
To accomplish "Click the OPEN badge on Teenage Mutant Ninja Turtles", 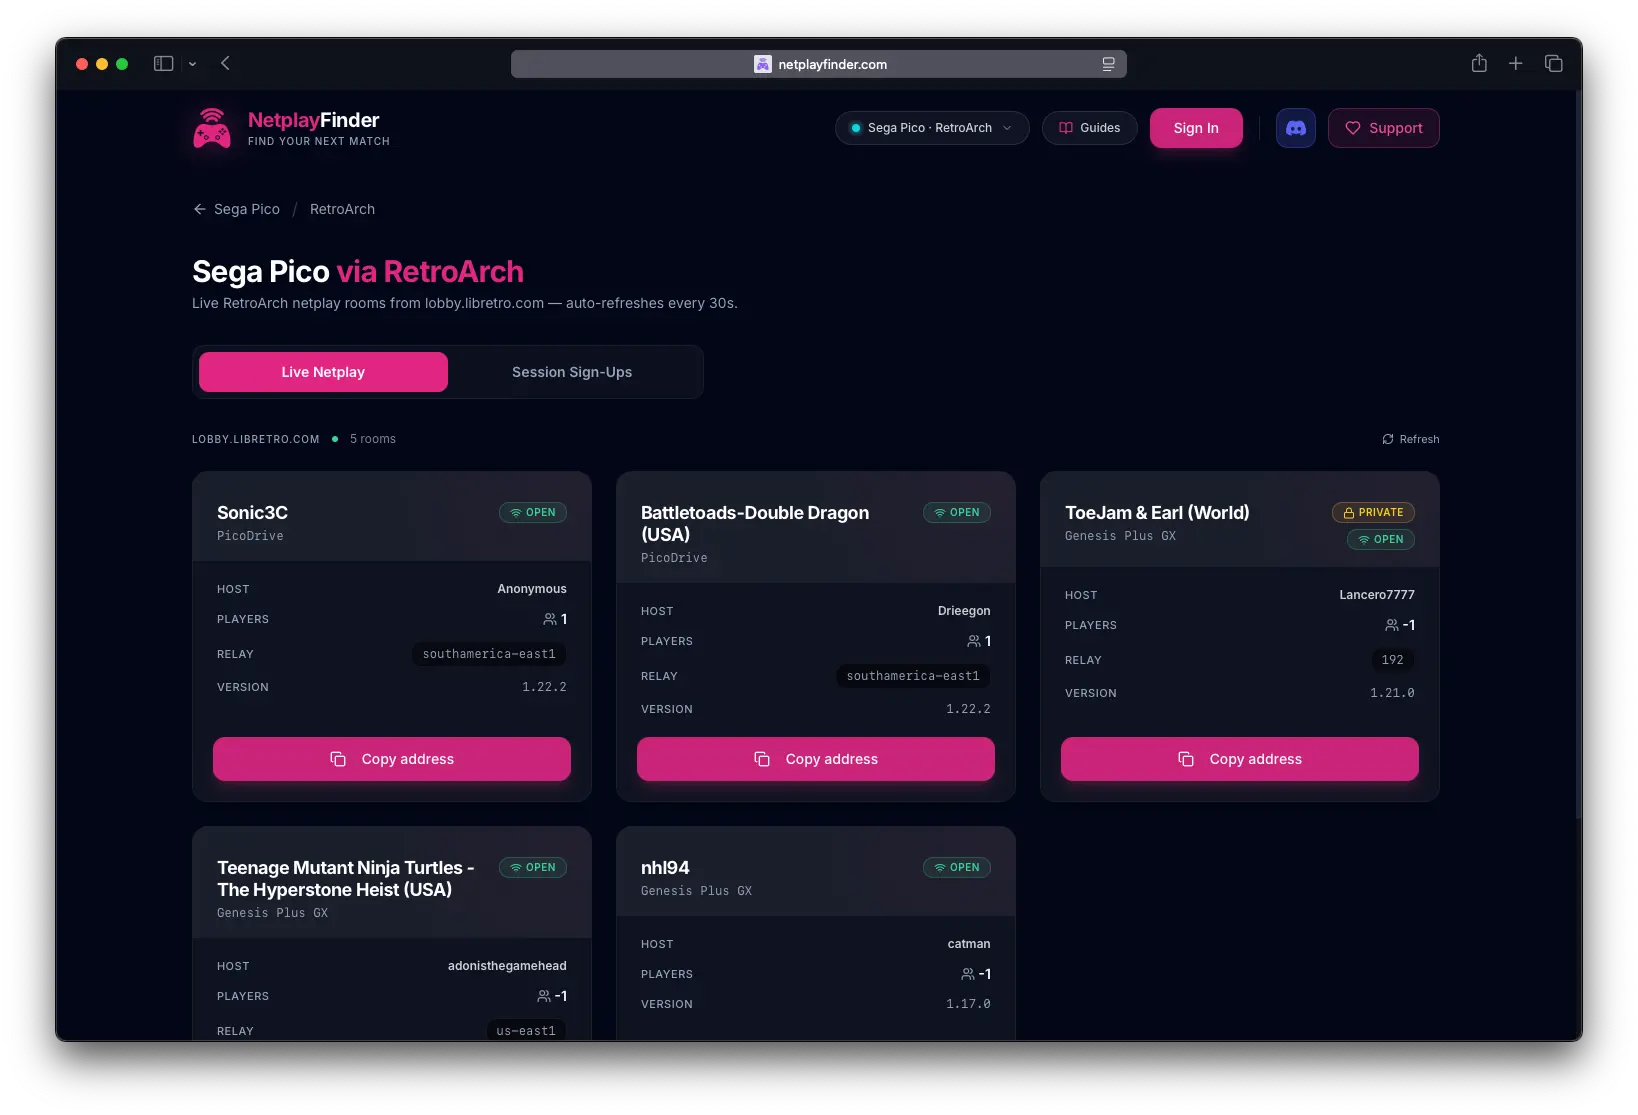I will pyautogui.click(x=533, y=867).
